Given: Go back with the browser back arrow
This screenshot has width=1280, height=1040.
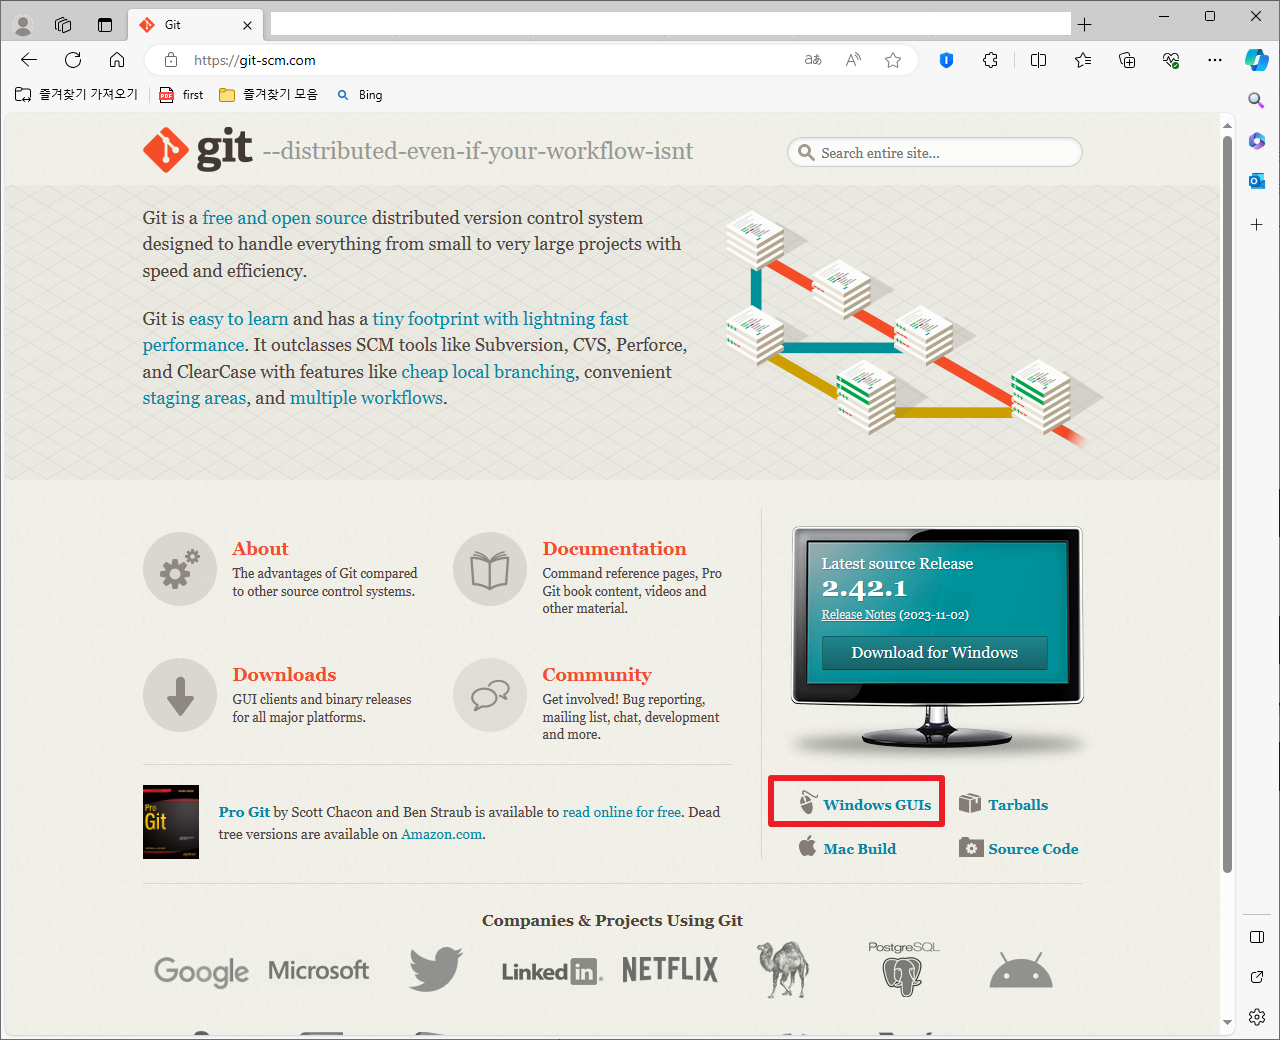Looking at the screenshot, I should point(29,60).
